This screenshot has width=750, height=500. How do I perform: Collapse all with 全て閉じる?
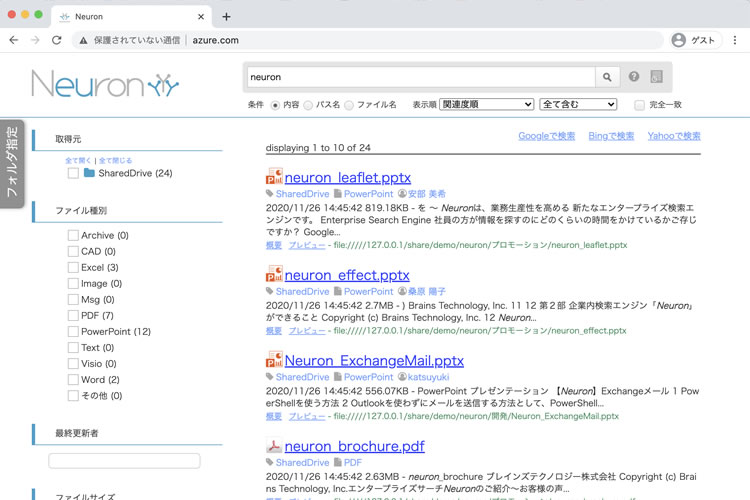click(115, 160)
